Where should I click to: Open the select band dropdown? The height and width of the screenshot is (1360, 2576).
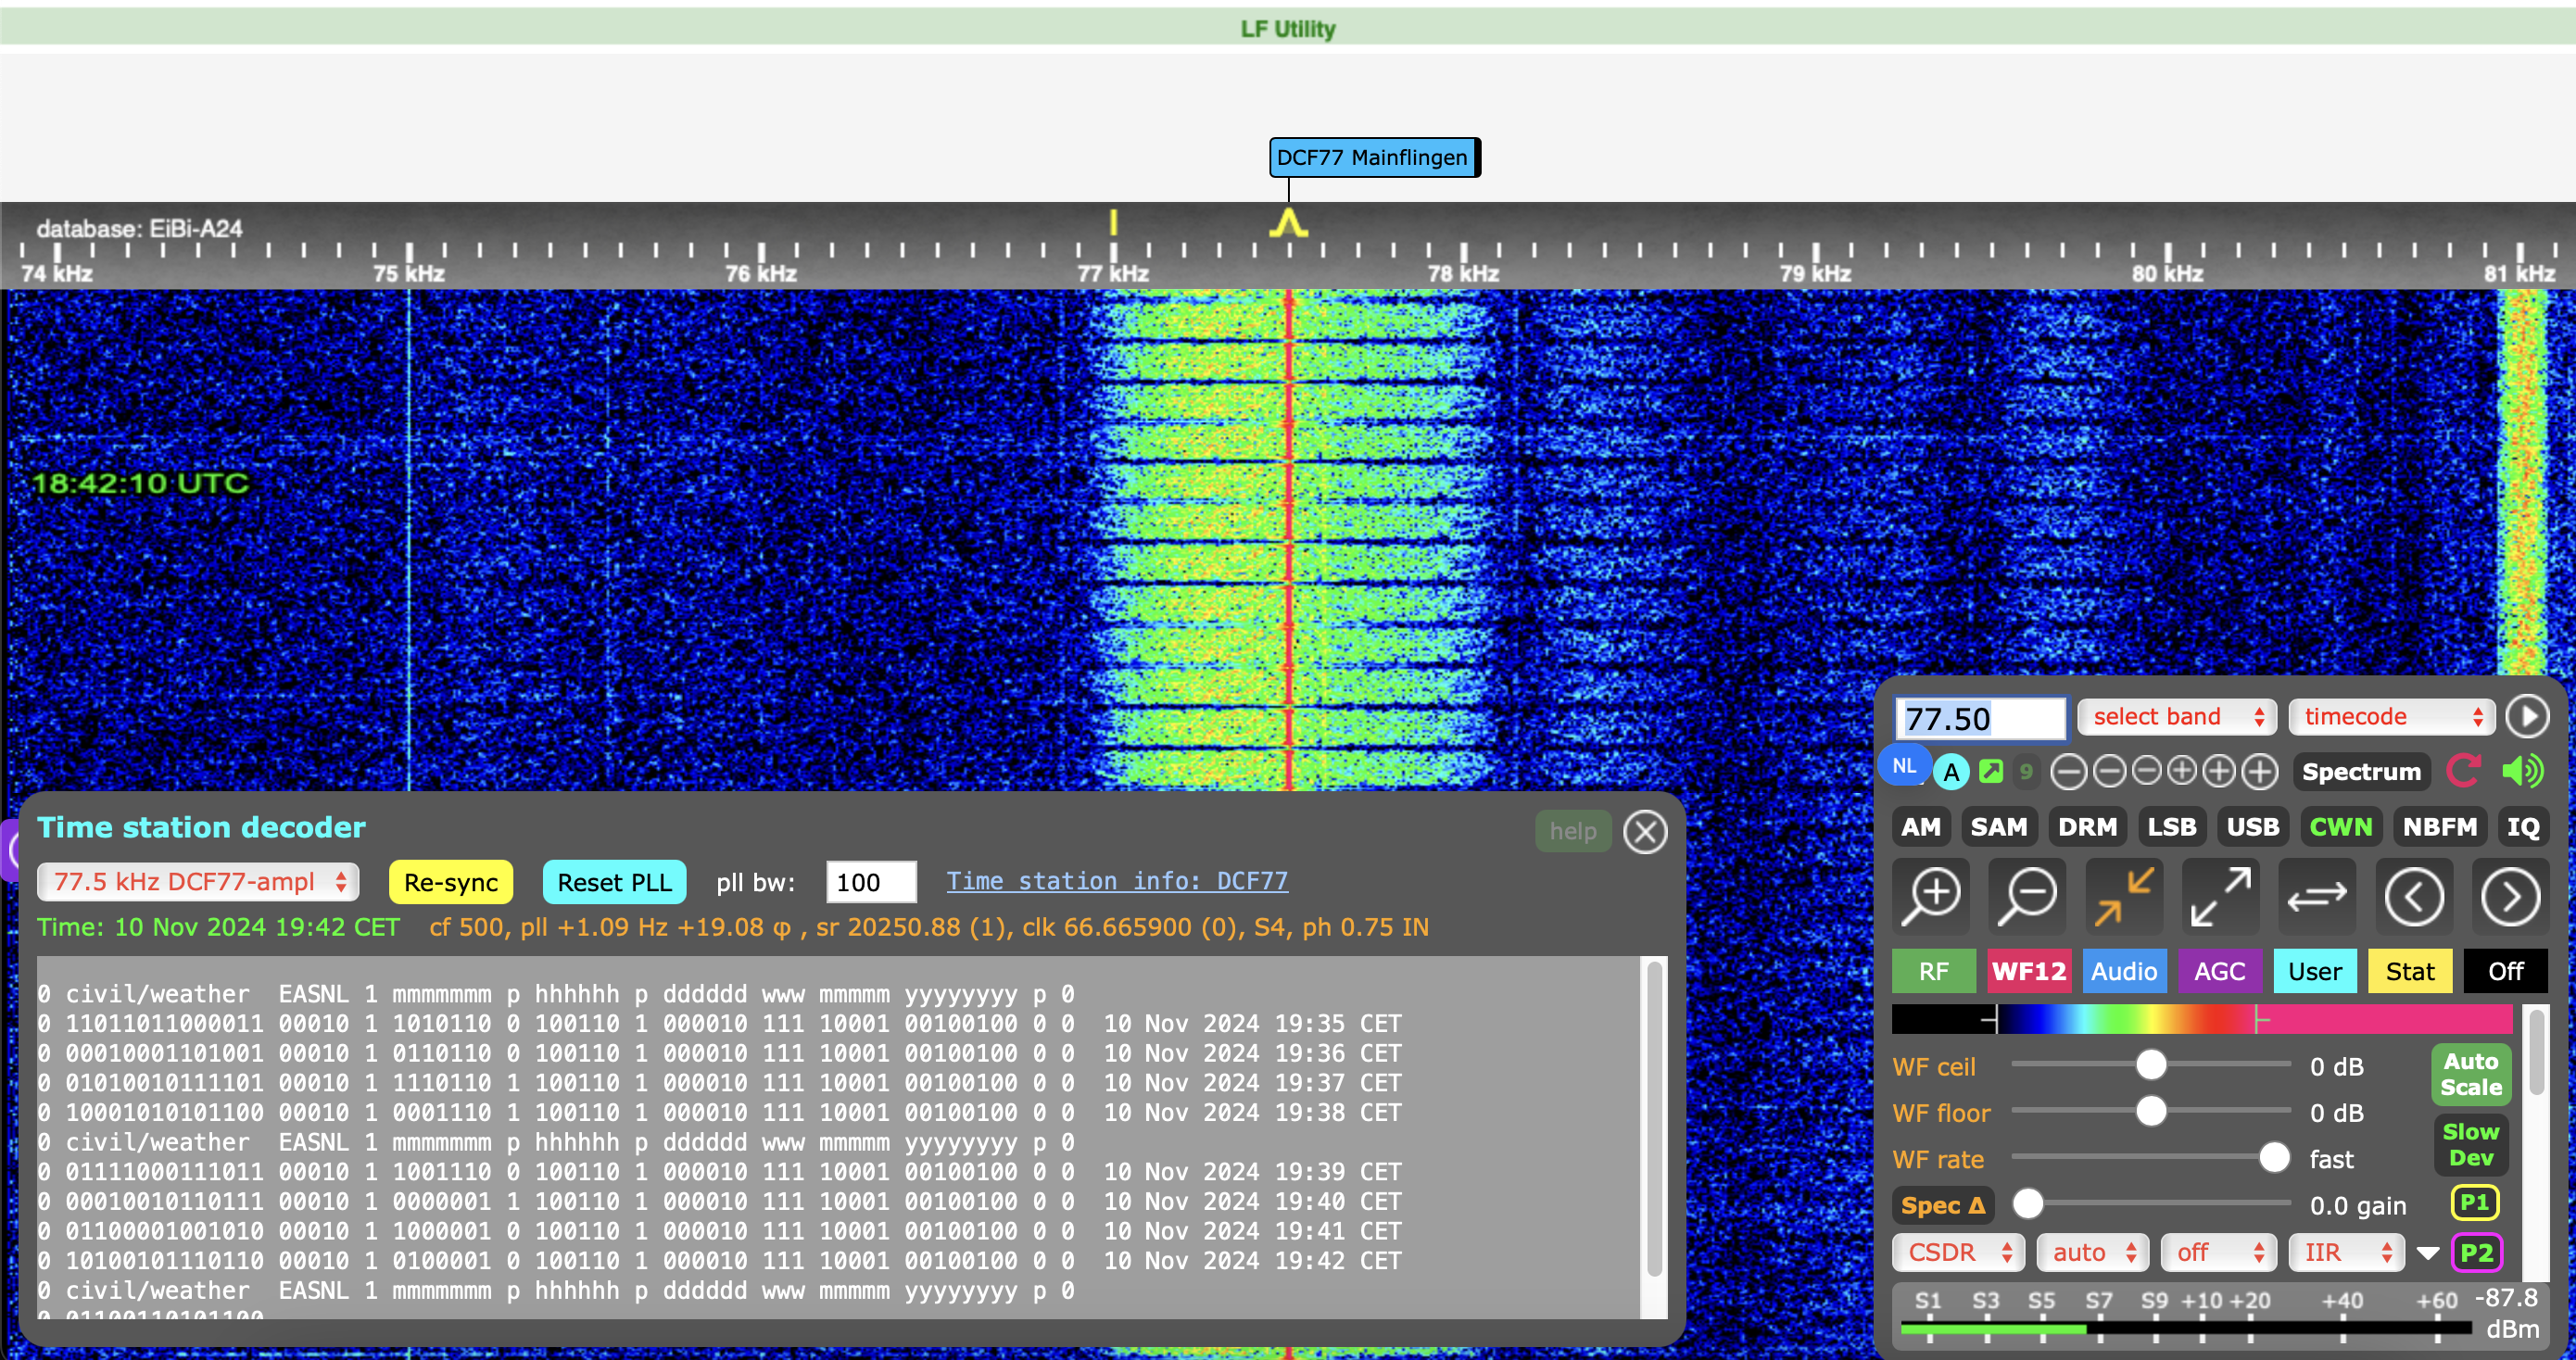tap(2177, 716)
